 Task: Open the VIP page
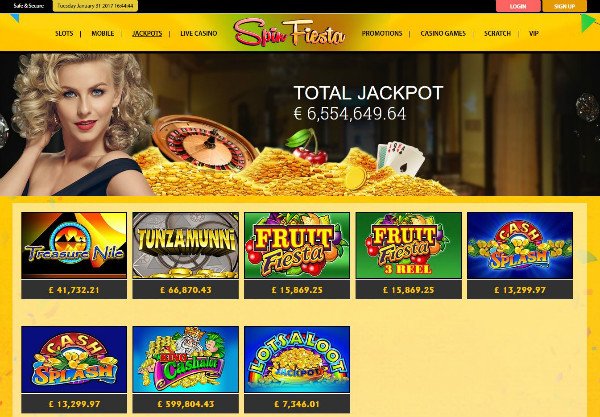pyautogui.click(x=534, y=34)
